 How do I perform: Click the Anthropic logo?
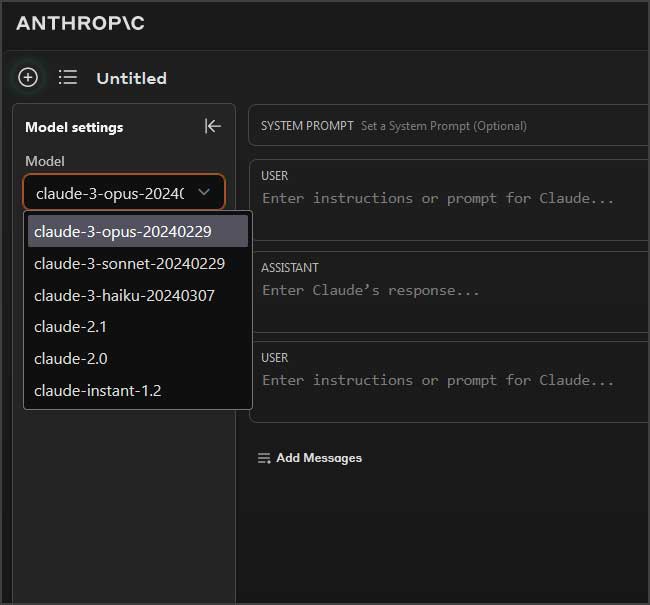80,23
